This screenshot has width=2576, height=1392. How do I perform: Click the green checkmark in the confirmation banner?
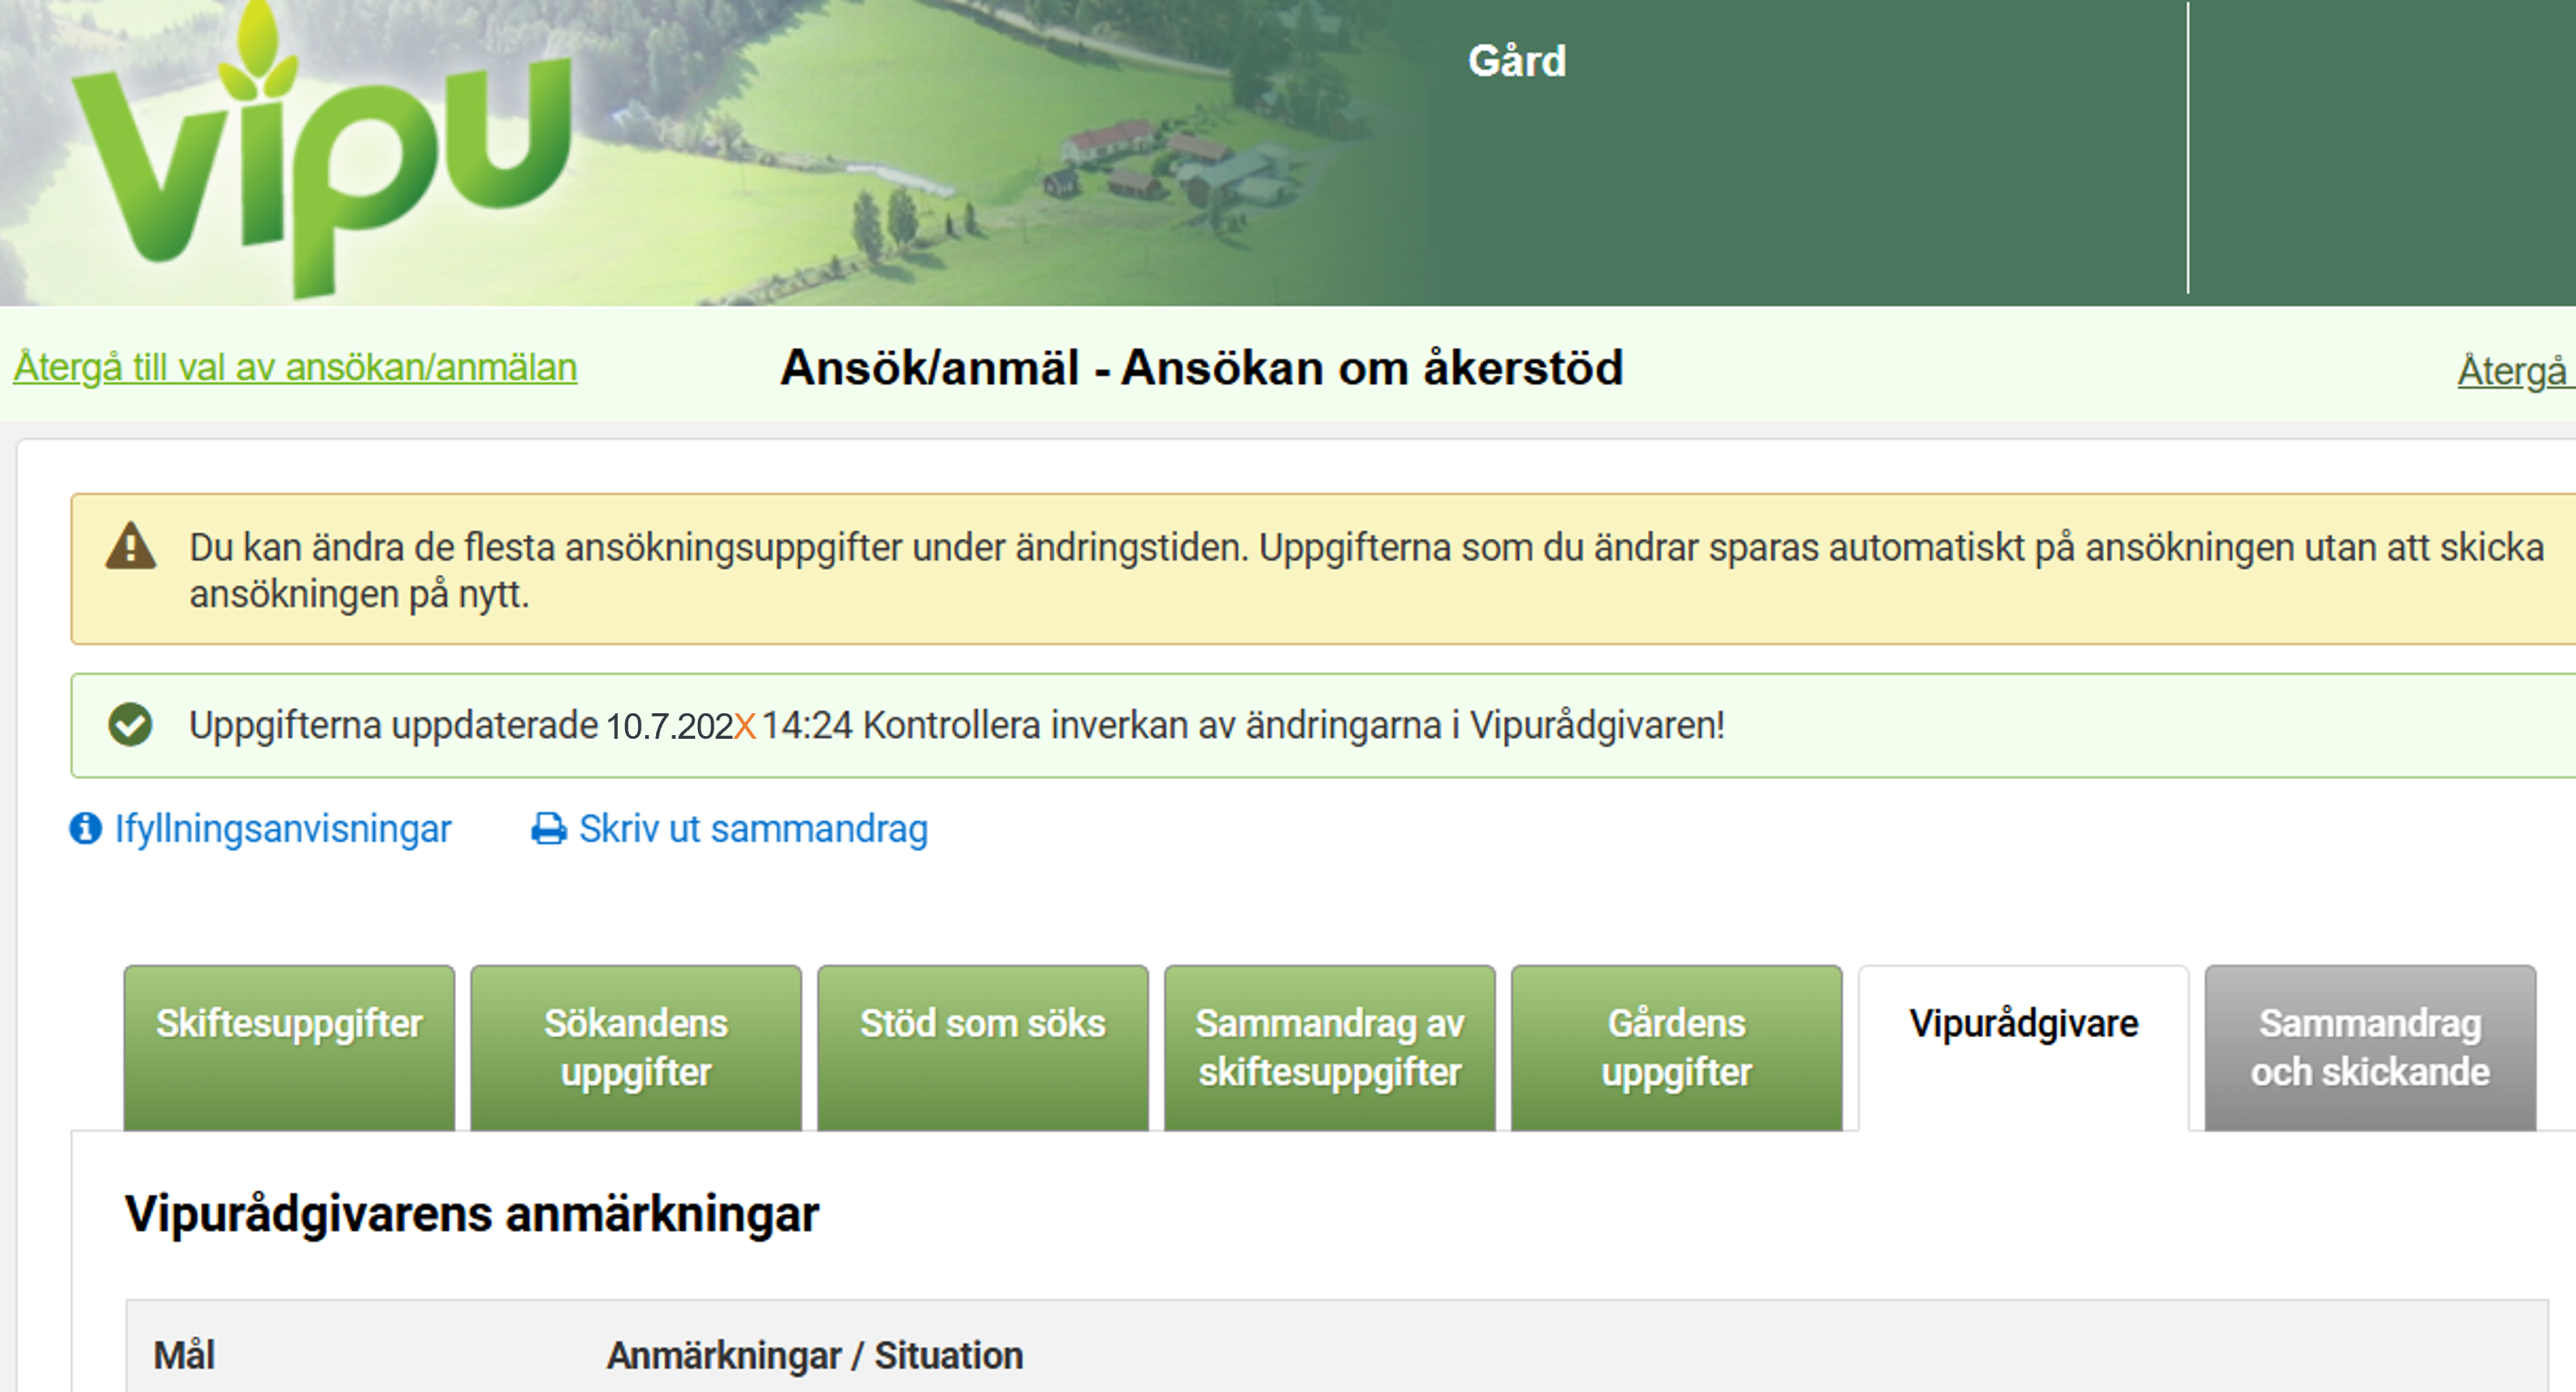131,726
